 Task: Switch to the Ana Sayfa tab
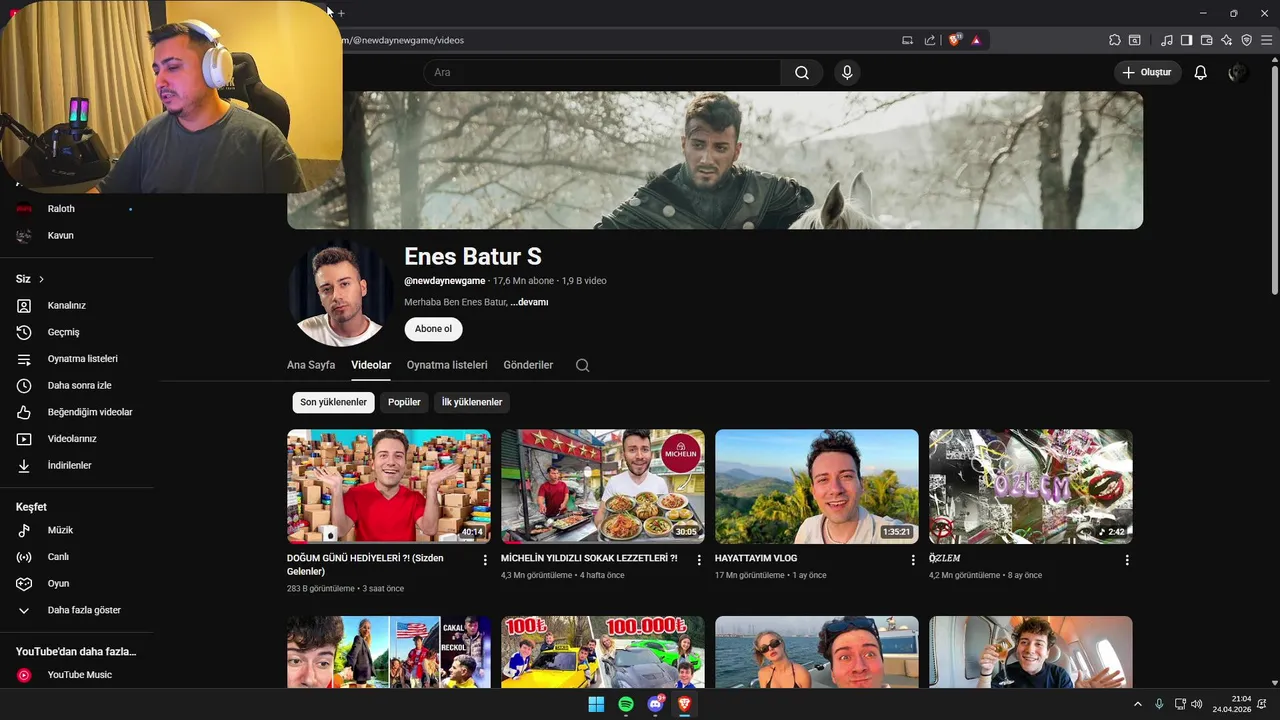[311, 365]
